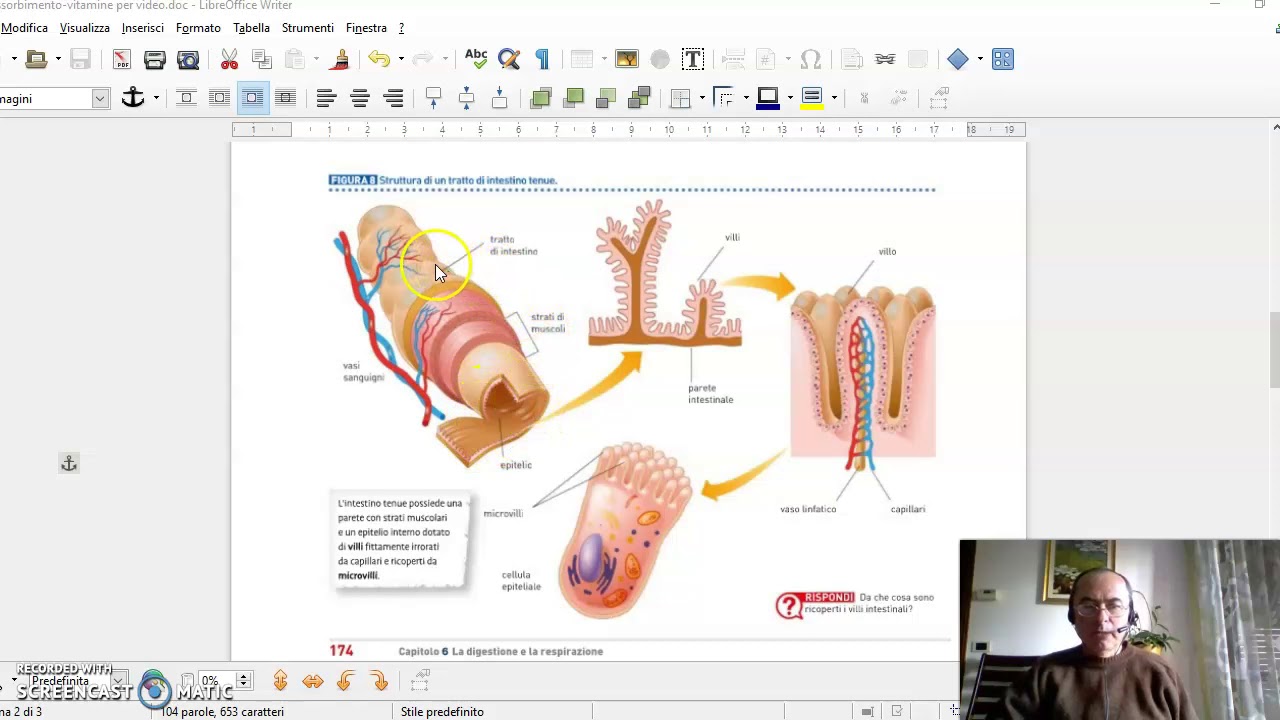Click the Clone Formatting paintbrush icon
Image resolution: width=1280 pixels, height=720 pixels.
click(x=340, y=60)
